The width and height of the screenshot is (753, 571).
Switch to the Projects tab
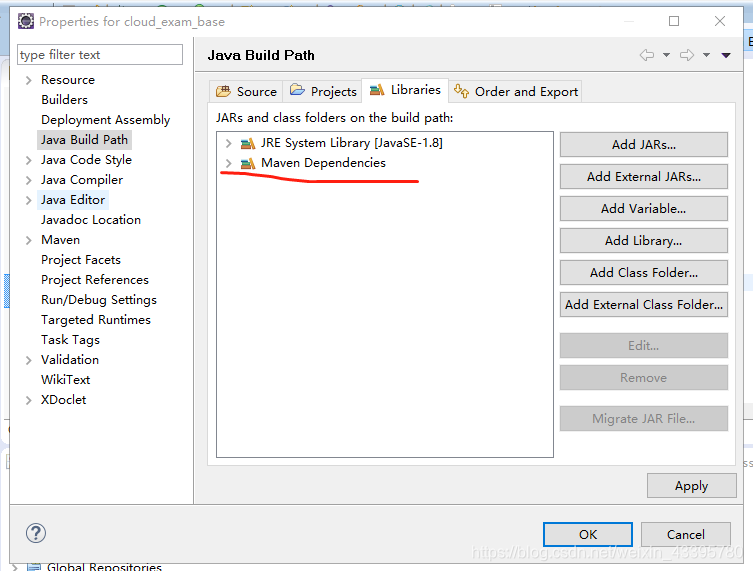coord(323,91)
